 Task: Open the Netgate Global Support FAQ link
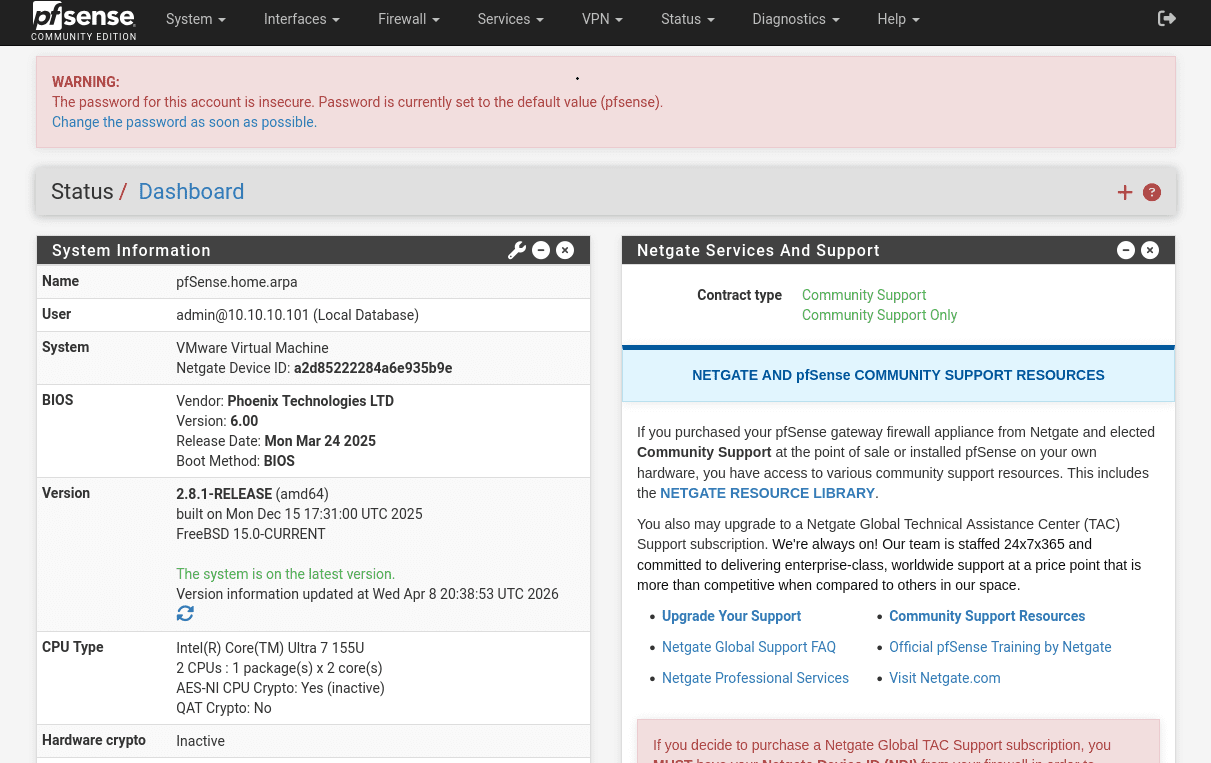pos(749,647)
